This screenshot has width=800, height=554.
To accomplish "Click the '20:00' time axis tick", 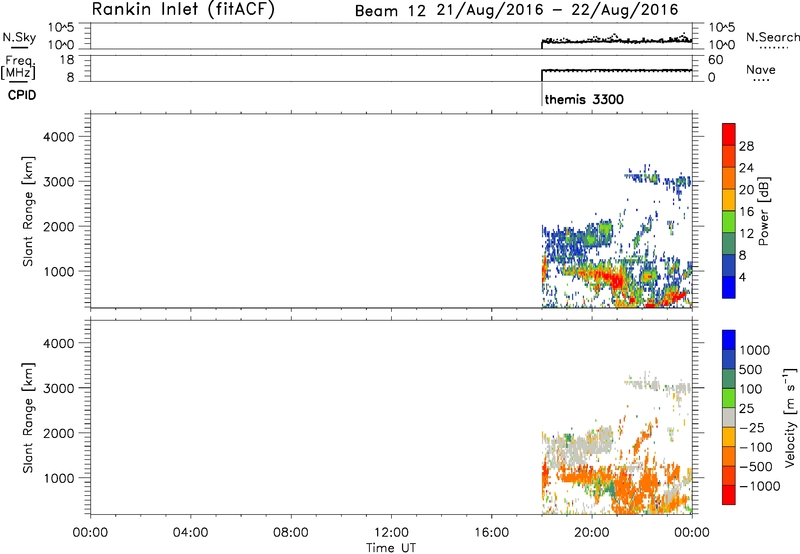I will pos(592,533).
